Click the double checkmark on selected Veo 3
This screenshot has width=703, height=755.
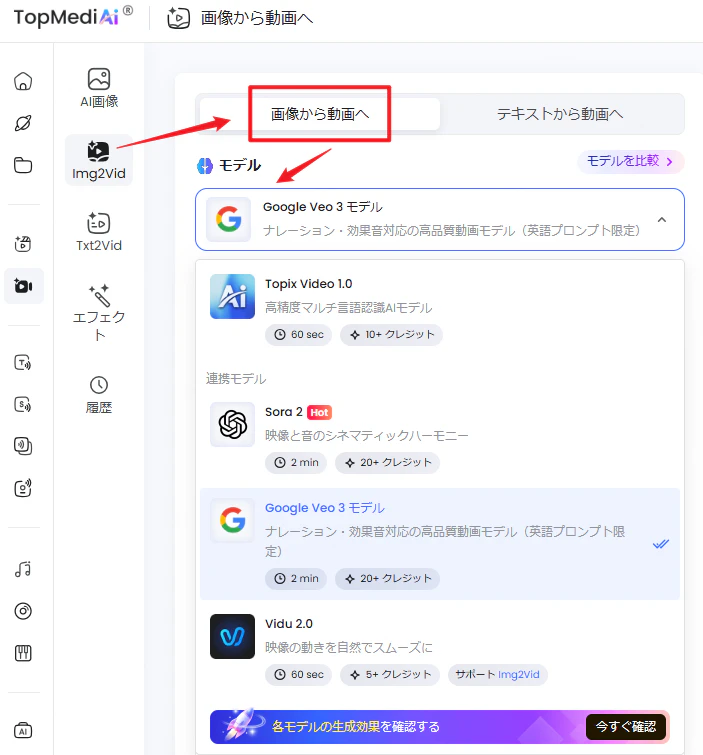pyautogui.click(x=661, y=544)
